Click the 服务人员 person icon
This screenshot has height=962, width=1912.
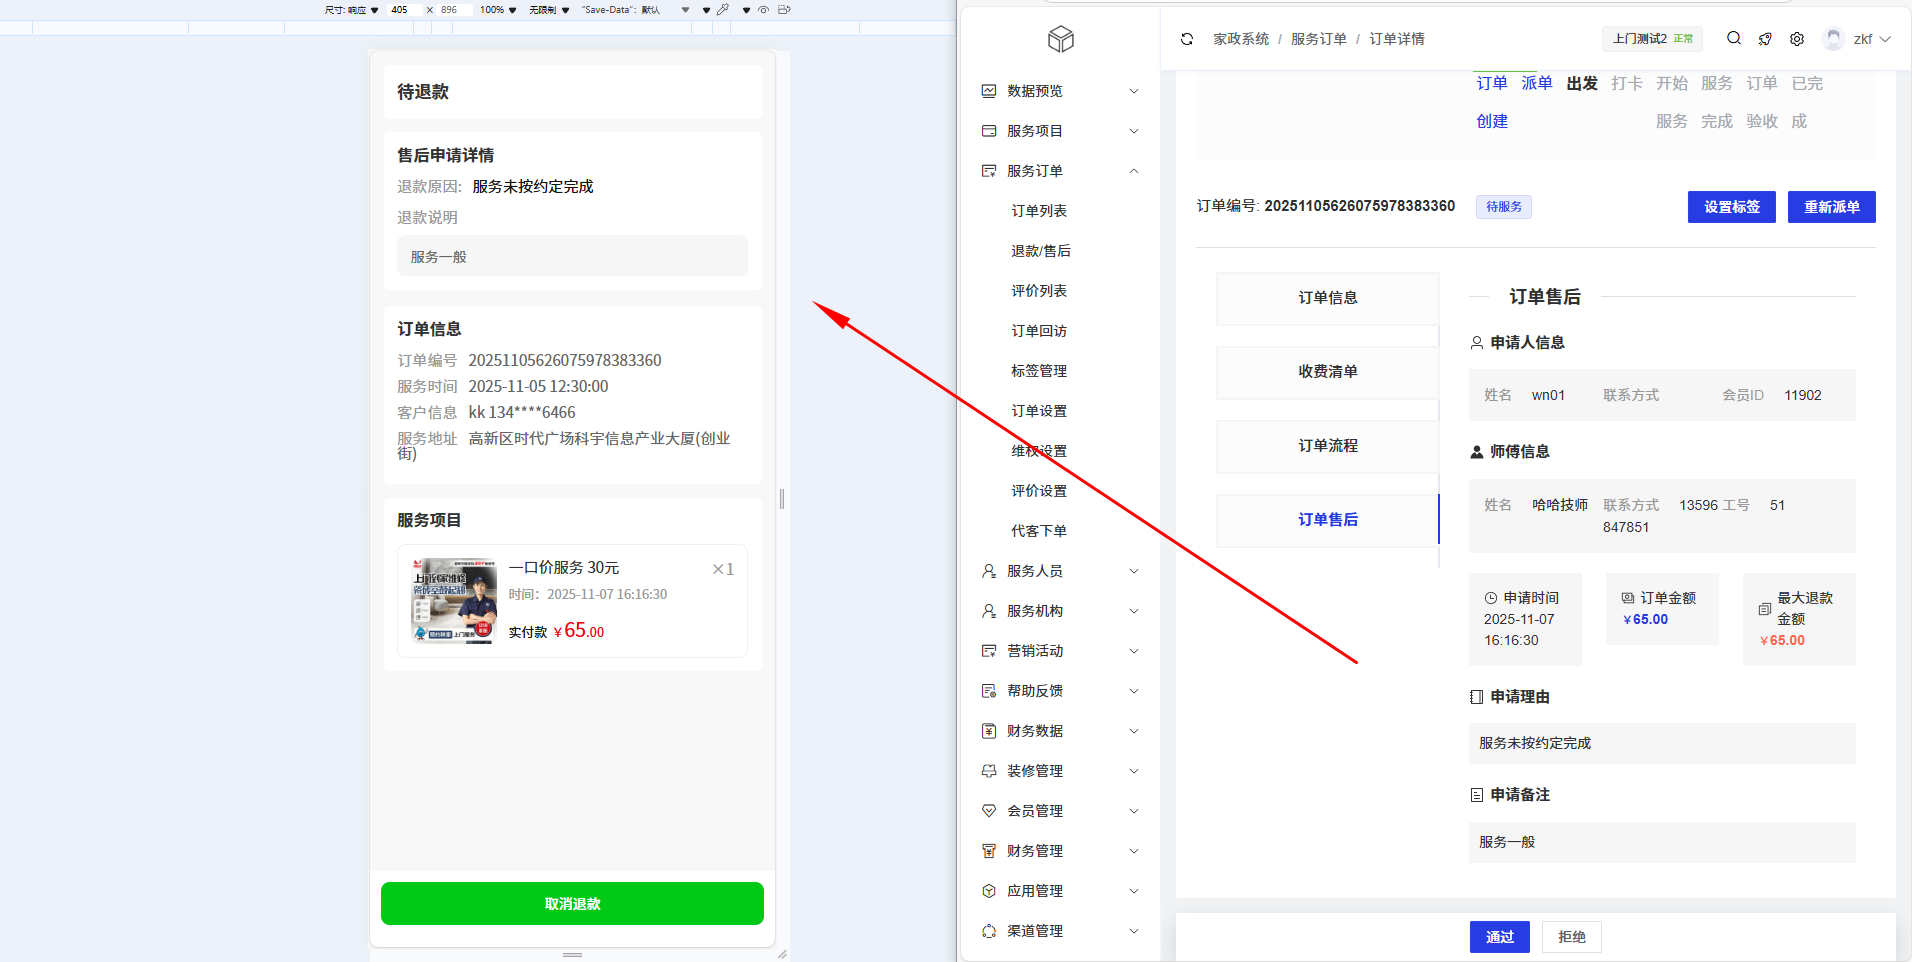(x=989, y=571)
